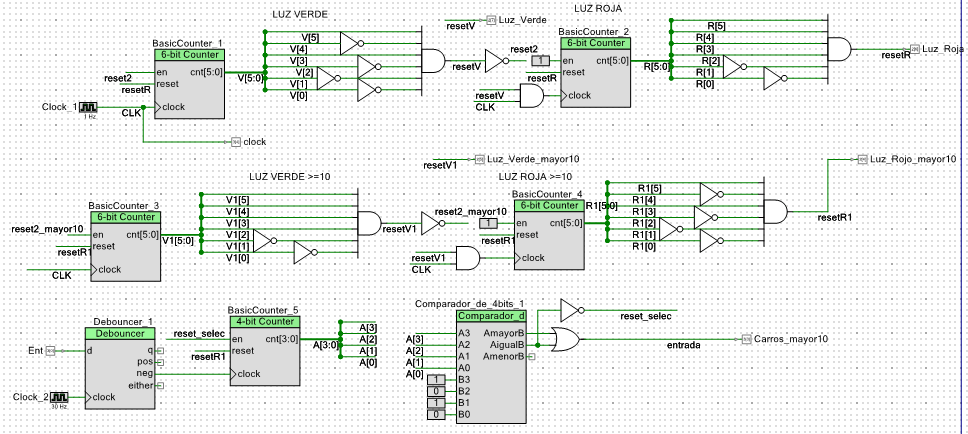Select the Luz_Rojo_mayor10 output pin
The height and width of the screenshot is (434, 968).
tap(862, 159)
